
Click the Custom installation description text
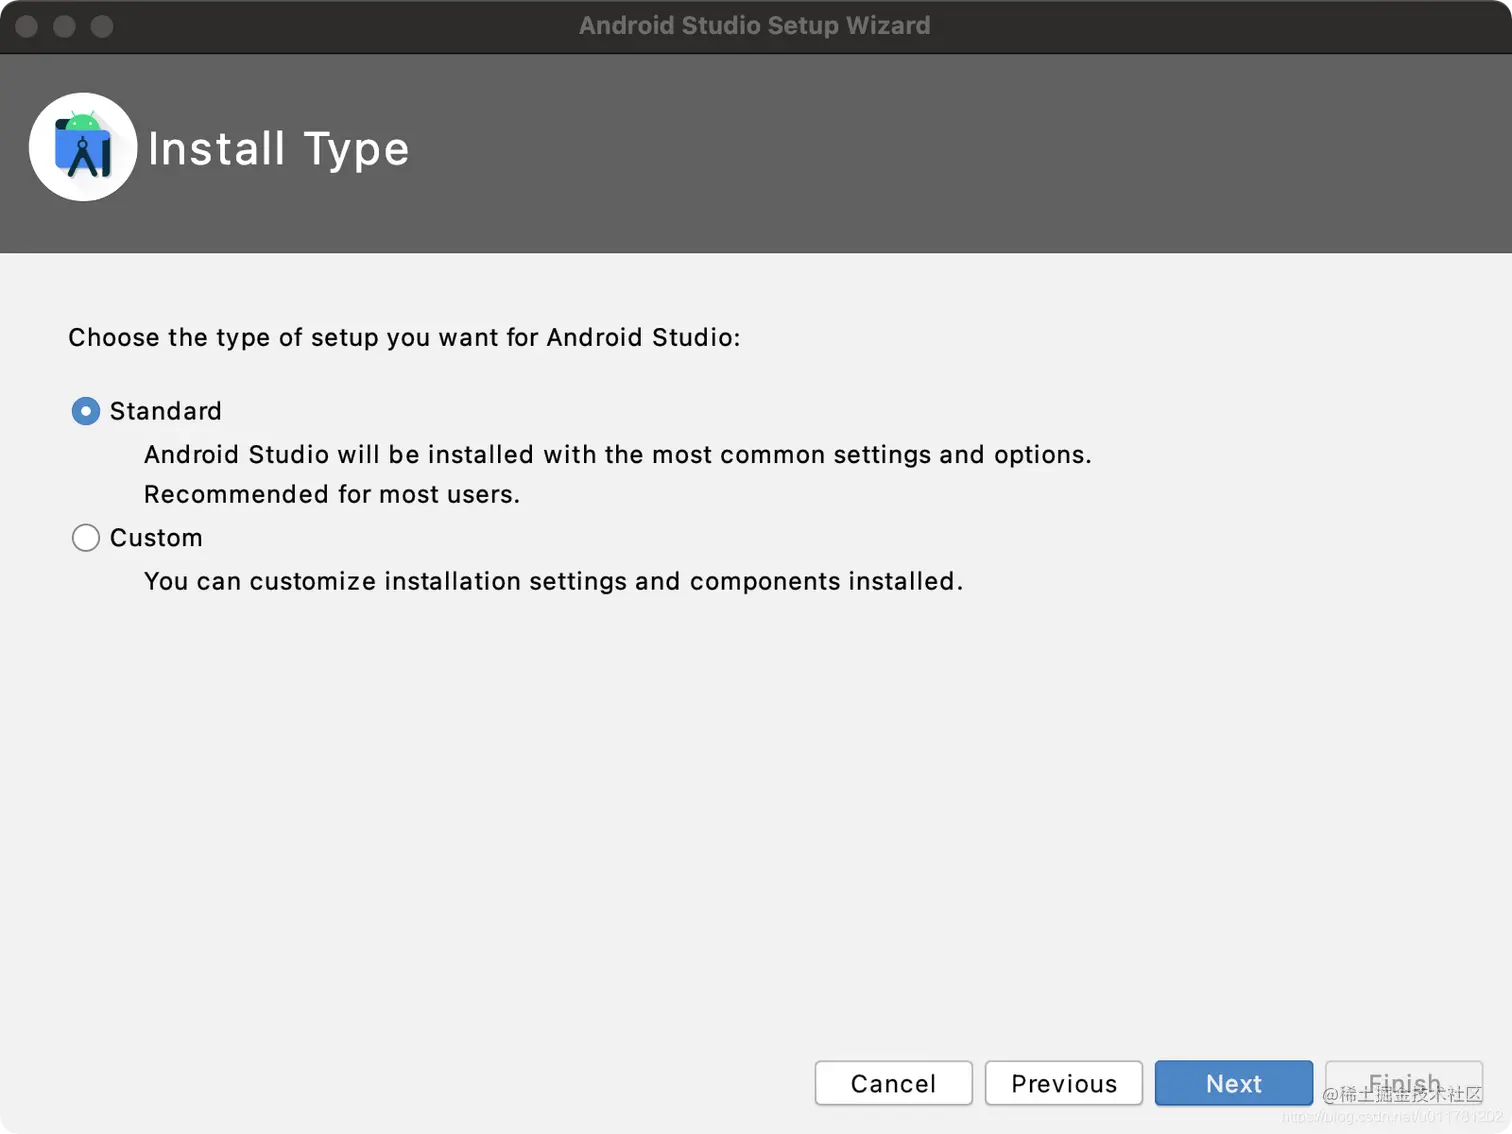[553, 581]
